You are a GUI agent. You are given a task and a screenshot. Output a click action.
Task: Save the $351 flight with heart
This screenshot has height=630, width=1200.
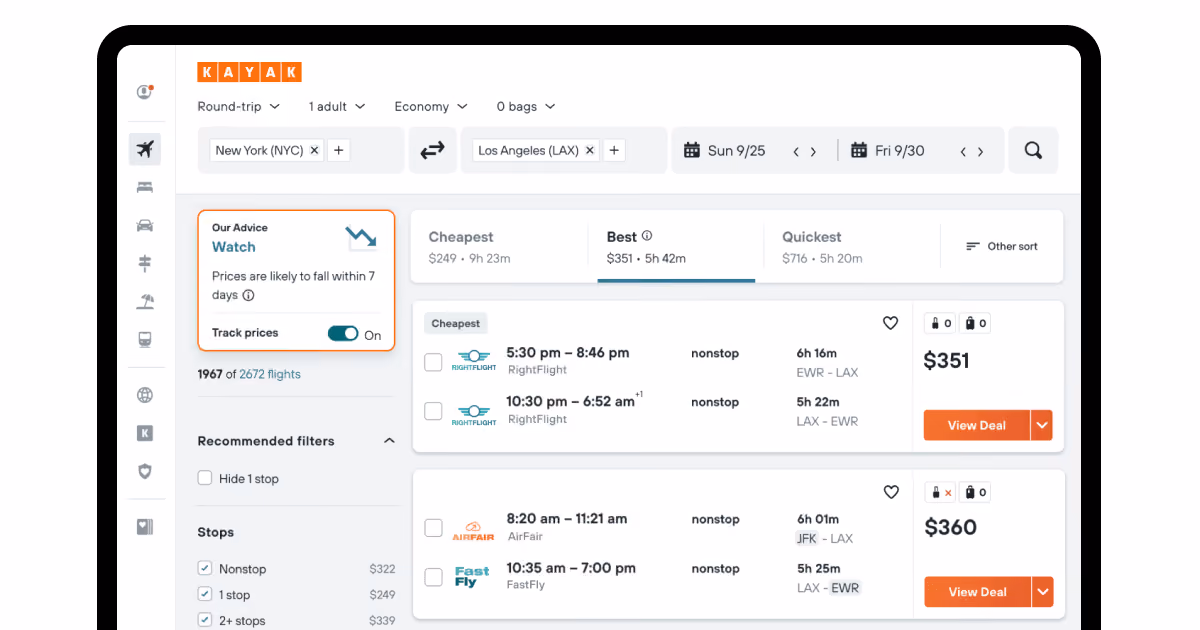[x=891, y=323]
